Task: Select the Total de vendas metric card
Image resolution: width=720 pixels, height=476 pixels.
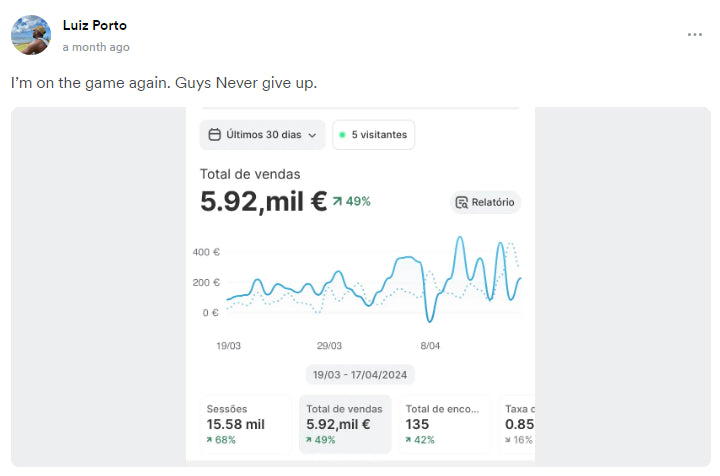Action: (345, 424)
